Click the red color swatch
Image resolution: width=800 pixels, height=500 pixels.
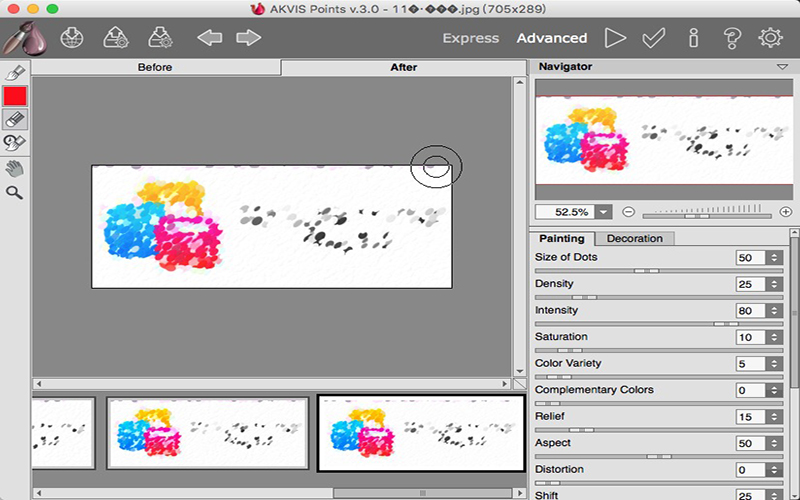[15, 96]
